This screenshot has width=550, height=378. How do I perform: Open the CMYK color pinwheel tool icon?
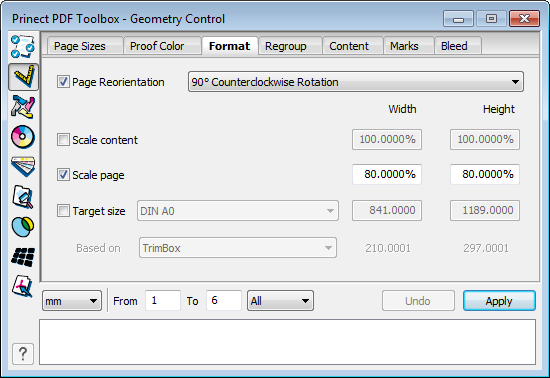tap(23, 106)
